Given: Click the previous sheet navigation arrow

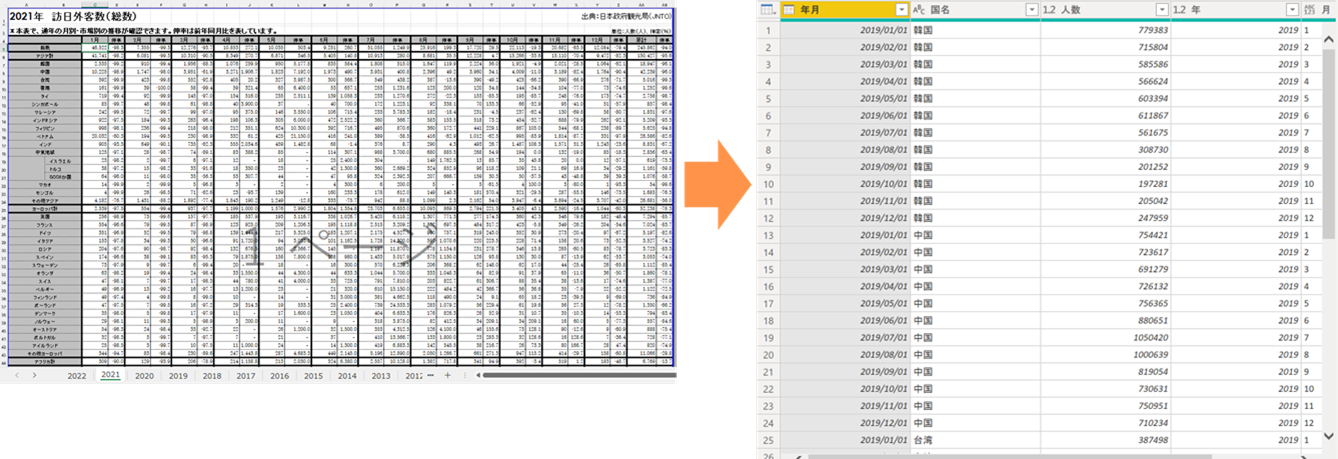Looking at the screenshot, I should 17,376.
